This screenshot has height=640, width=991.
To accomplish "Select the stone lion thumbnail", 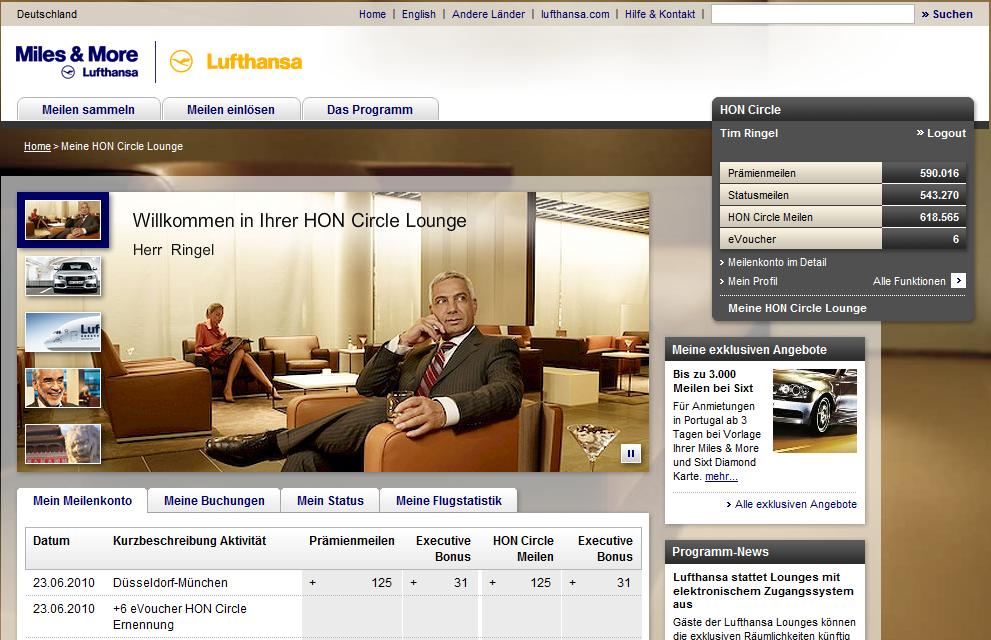I will (63, 444).
